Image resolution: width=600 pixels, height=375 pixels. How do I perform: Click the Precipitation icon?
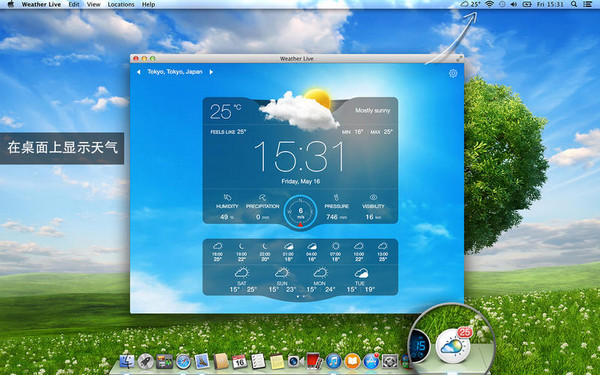click(x=262, y=197)
